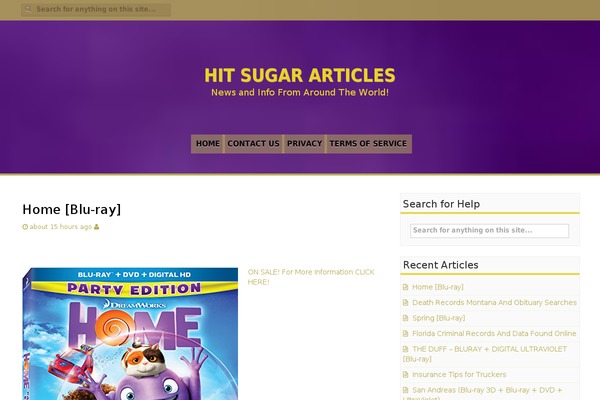Image resolution: width=600 pixels, height=400 pixels.
Task: Focus the top bar search field
Action: coord(96,9)
